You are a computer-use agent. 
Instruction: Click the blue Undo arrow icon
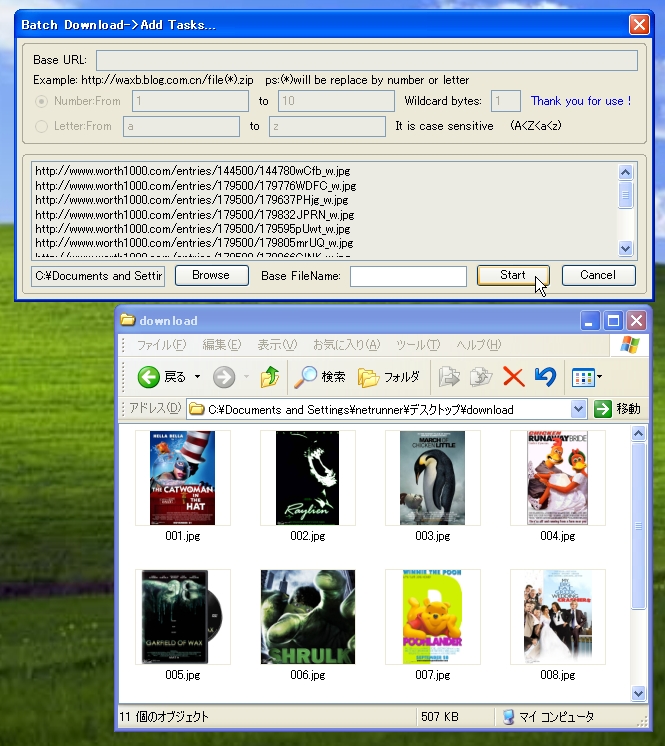coord(545,377)
